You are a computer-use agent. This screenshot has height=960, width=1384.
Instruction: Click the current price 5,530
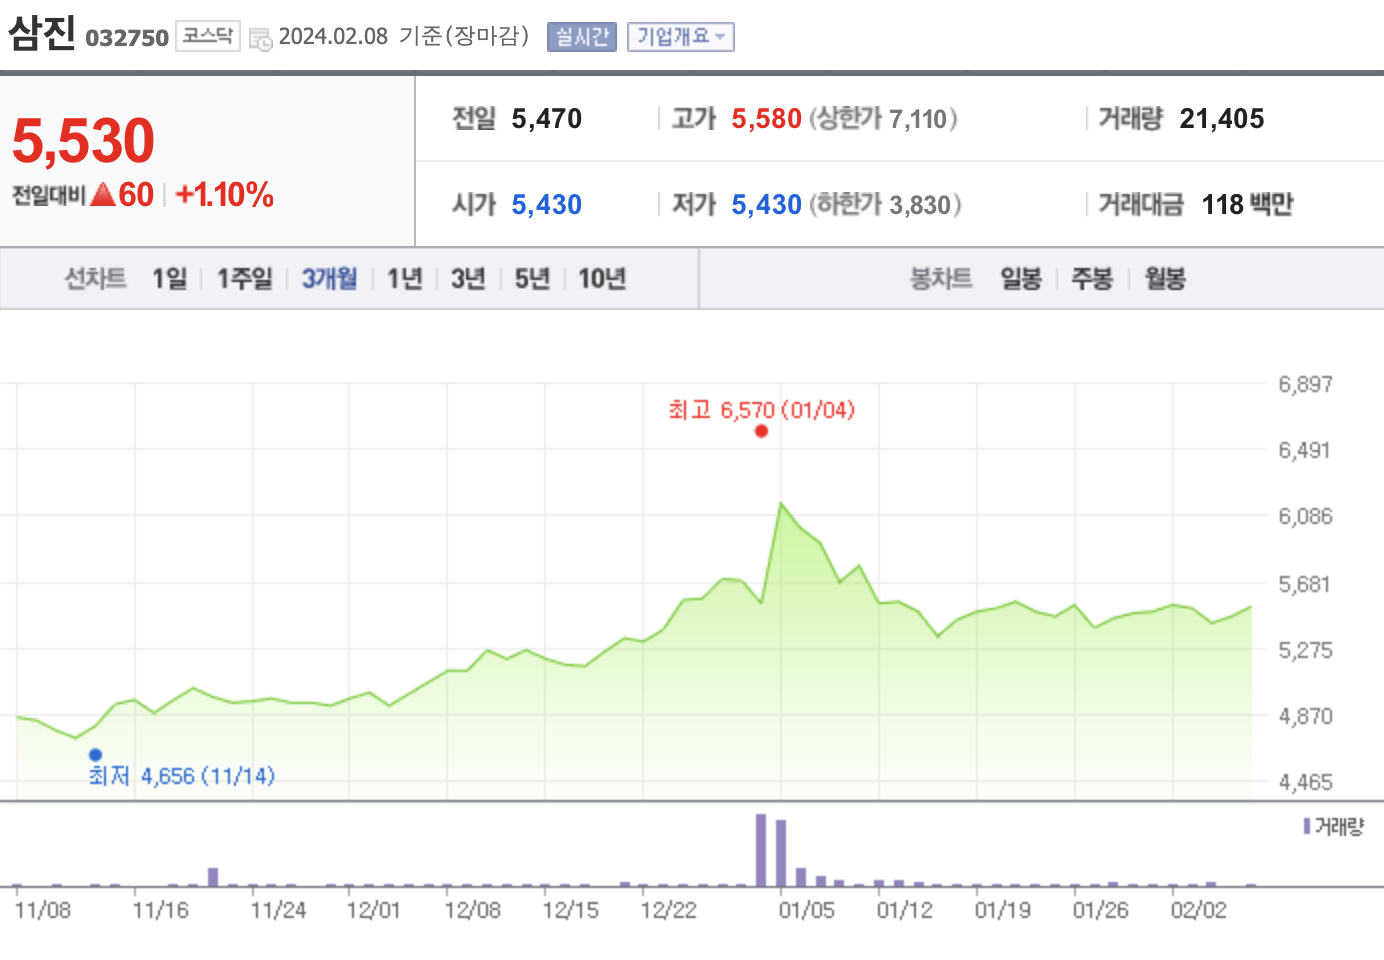83,140
